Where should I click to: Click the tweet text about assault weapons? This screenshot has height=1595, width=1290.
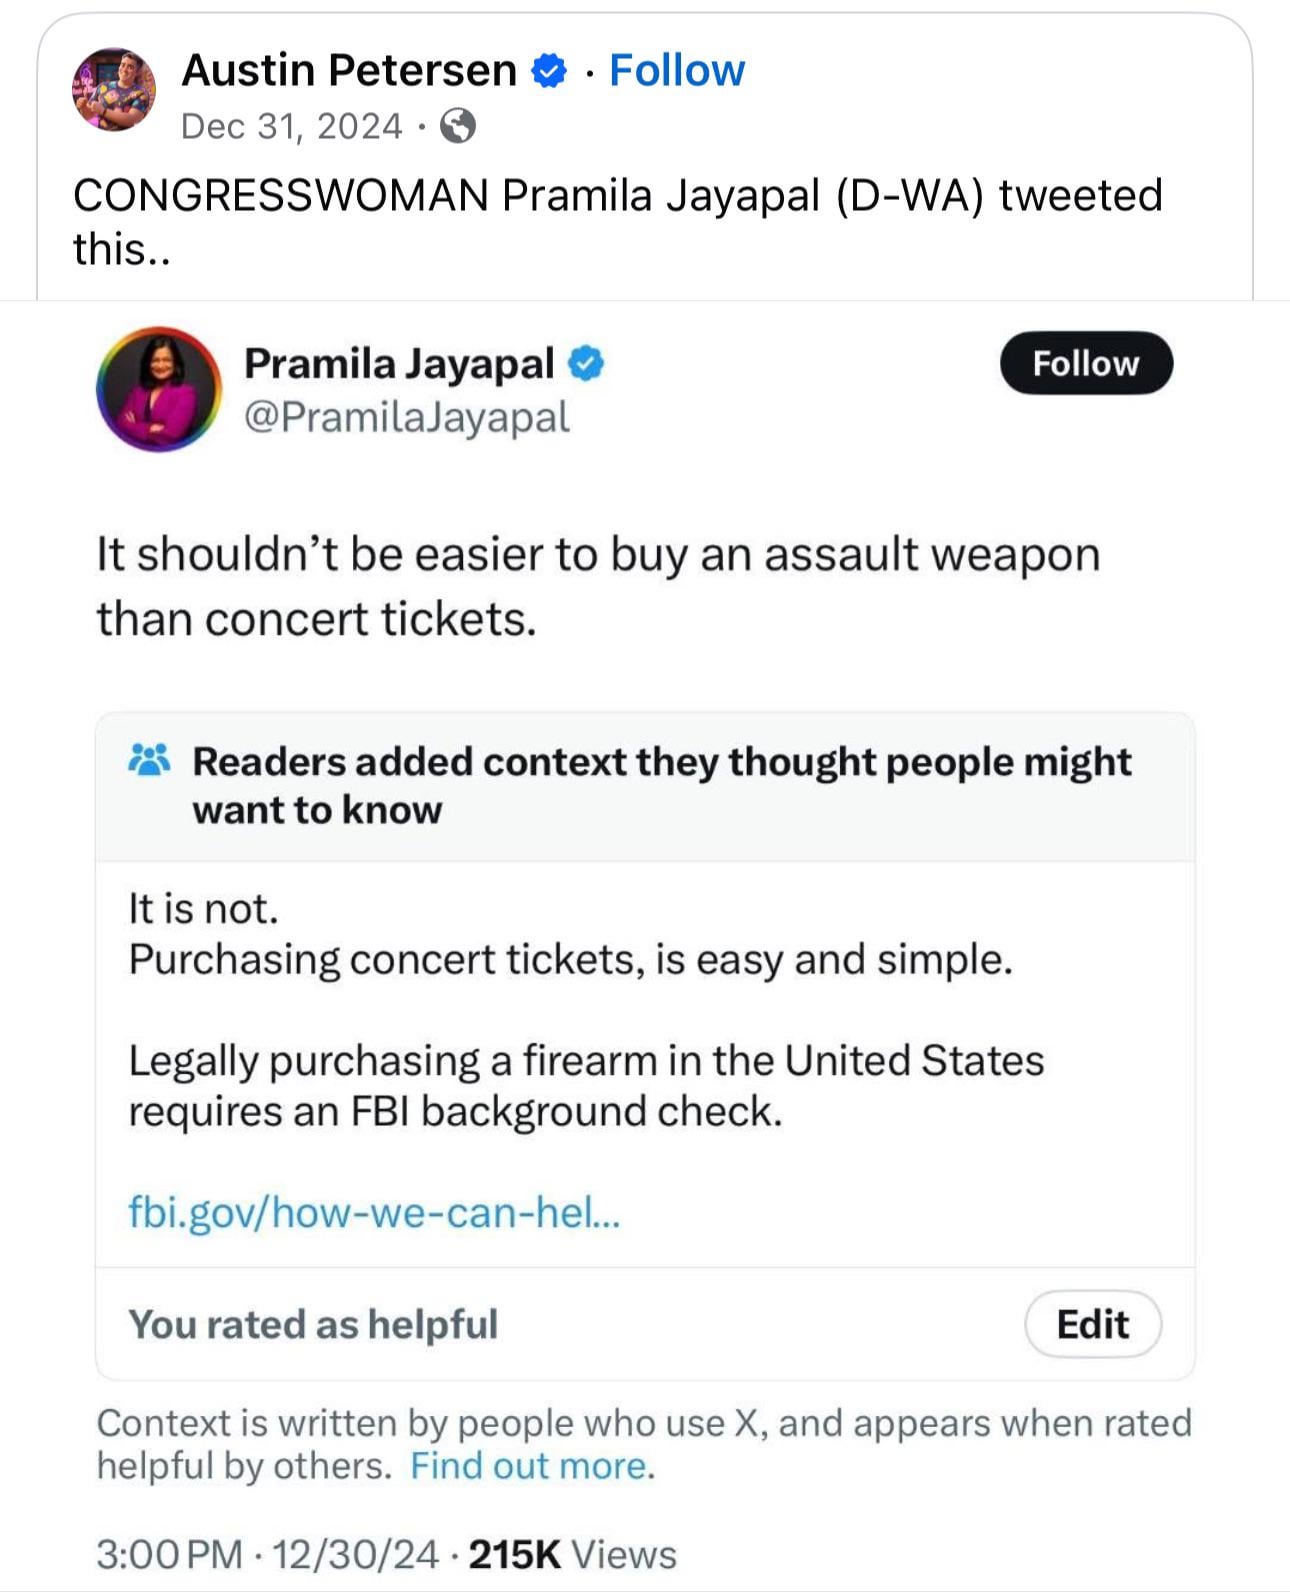click(x=598, y=587)
